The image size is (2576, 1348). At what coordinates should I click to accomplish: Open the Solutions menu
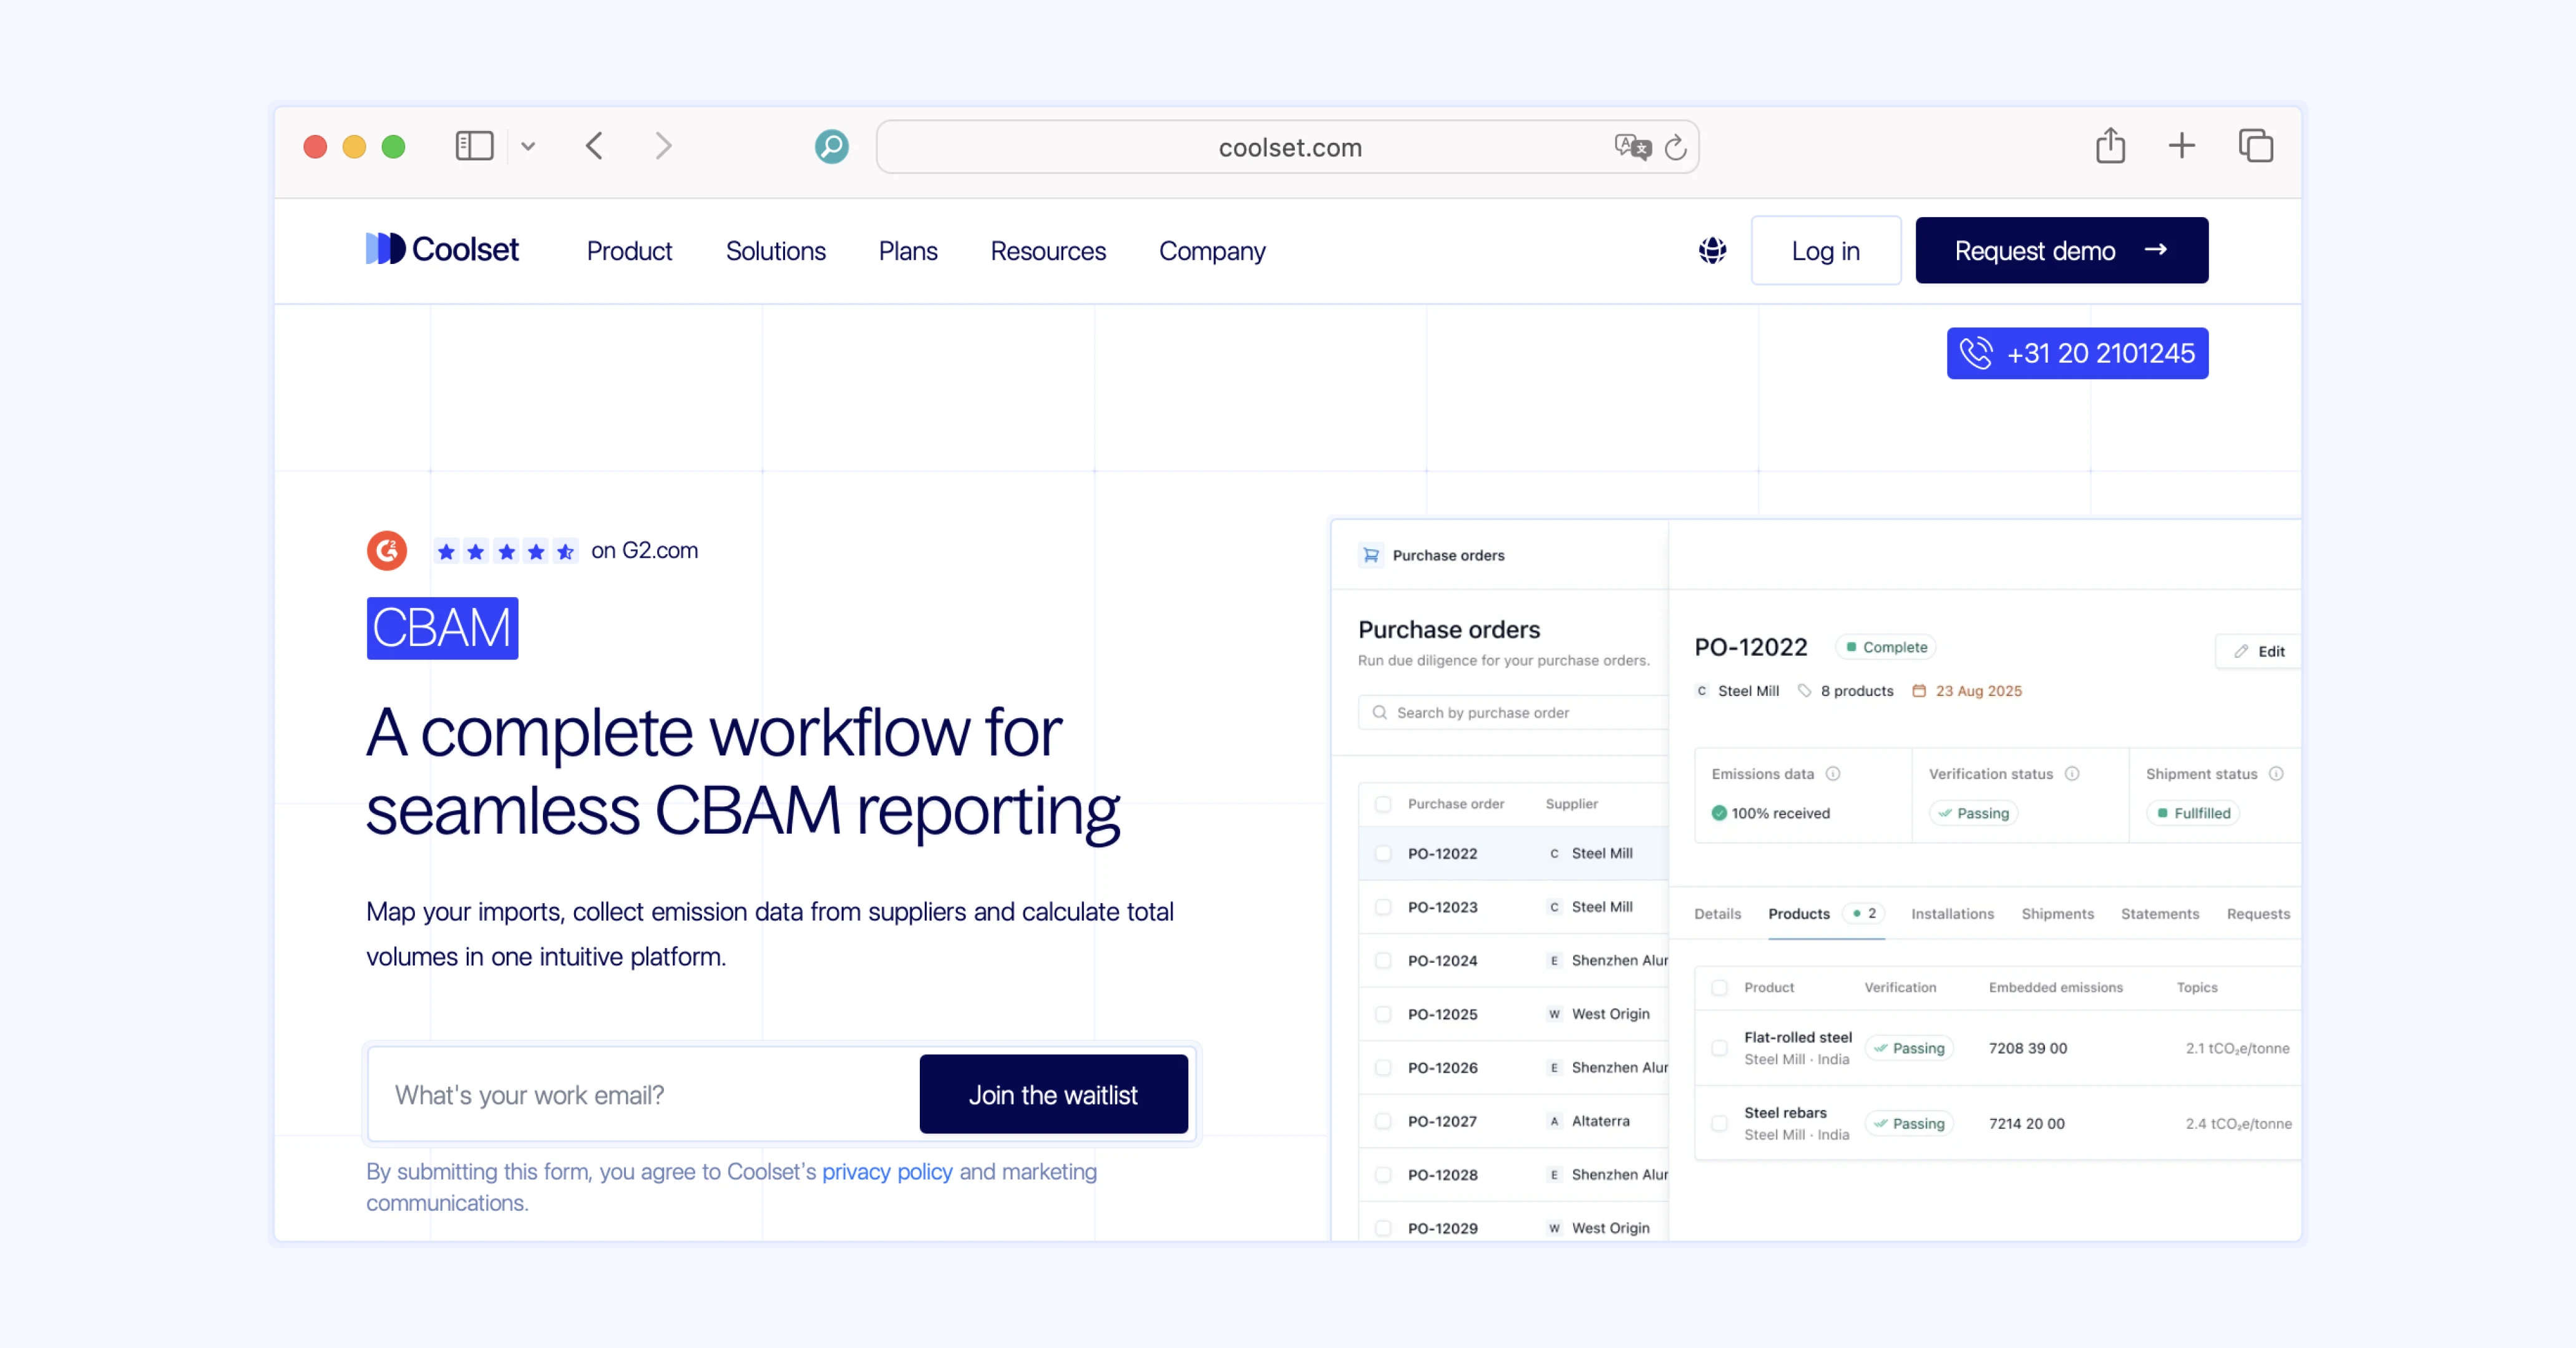coord(775,251)
